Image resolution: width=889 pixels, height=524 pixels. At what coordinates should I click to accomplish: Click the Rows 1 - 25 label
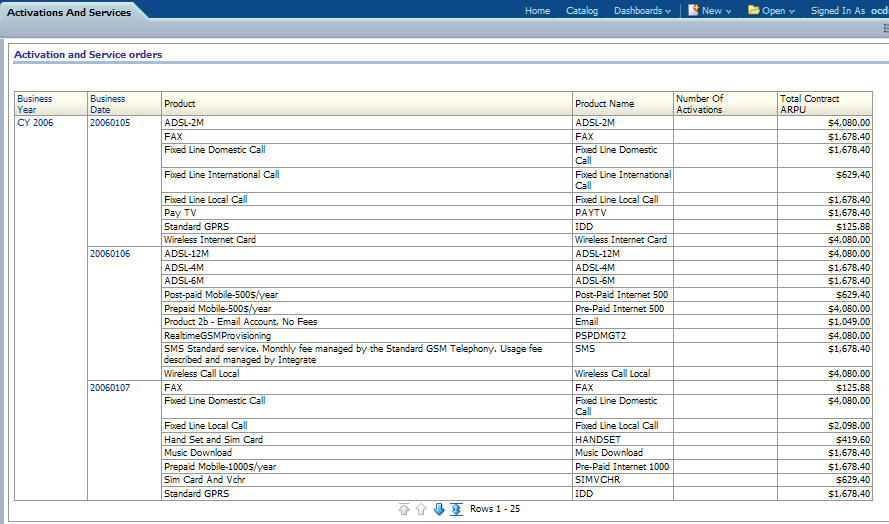tap(495, 509)
